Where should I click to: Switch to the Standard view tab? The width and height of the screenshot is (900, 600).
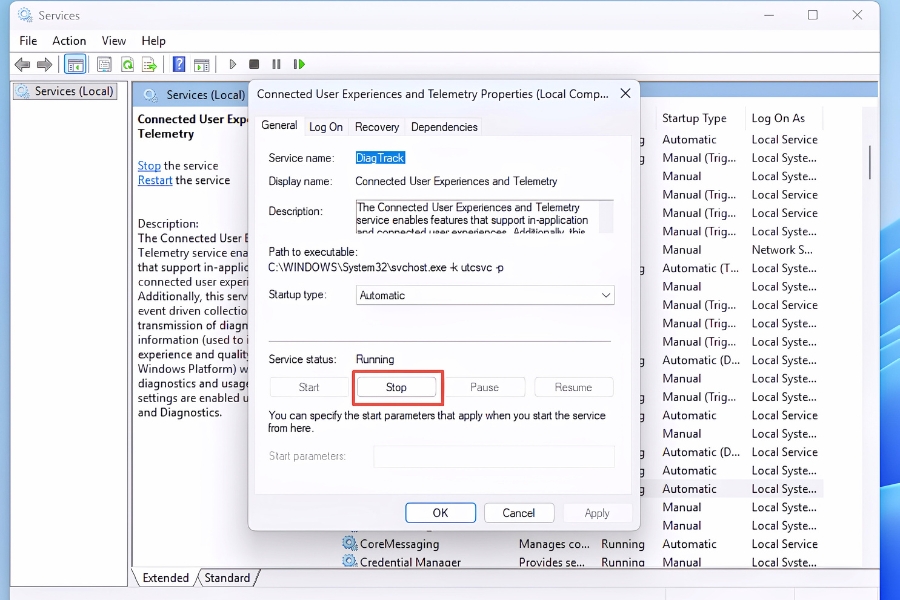coord(227,578)
